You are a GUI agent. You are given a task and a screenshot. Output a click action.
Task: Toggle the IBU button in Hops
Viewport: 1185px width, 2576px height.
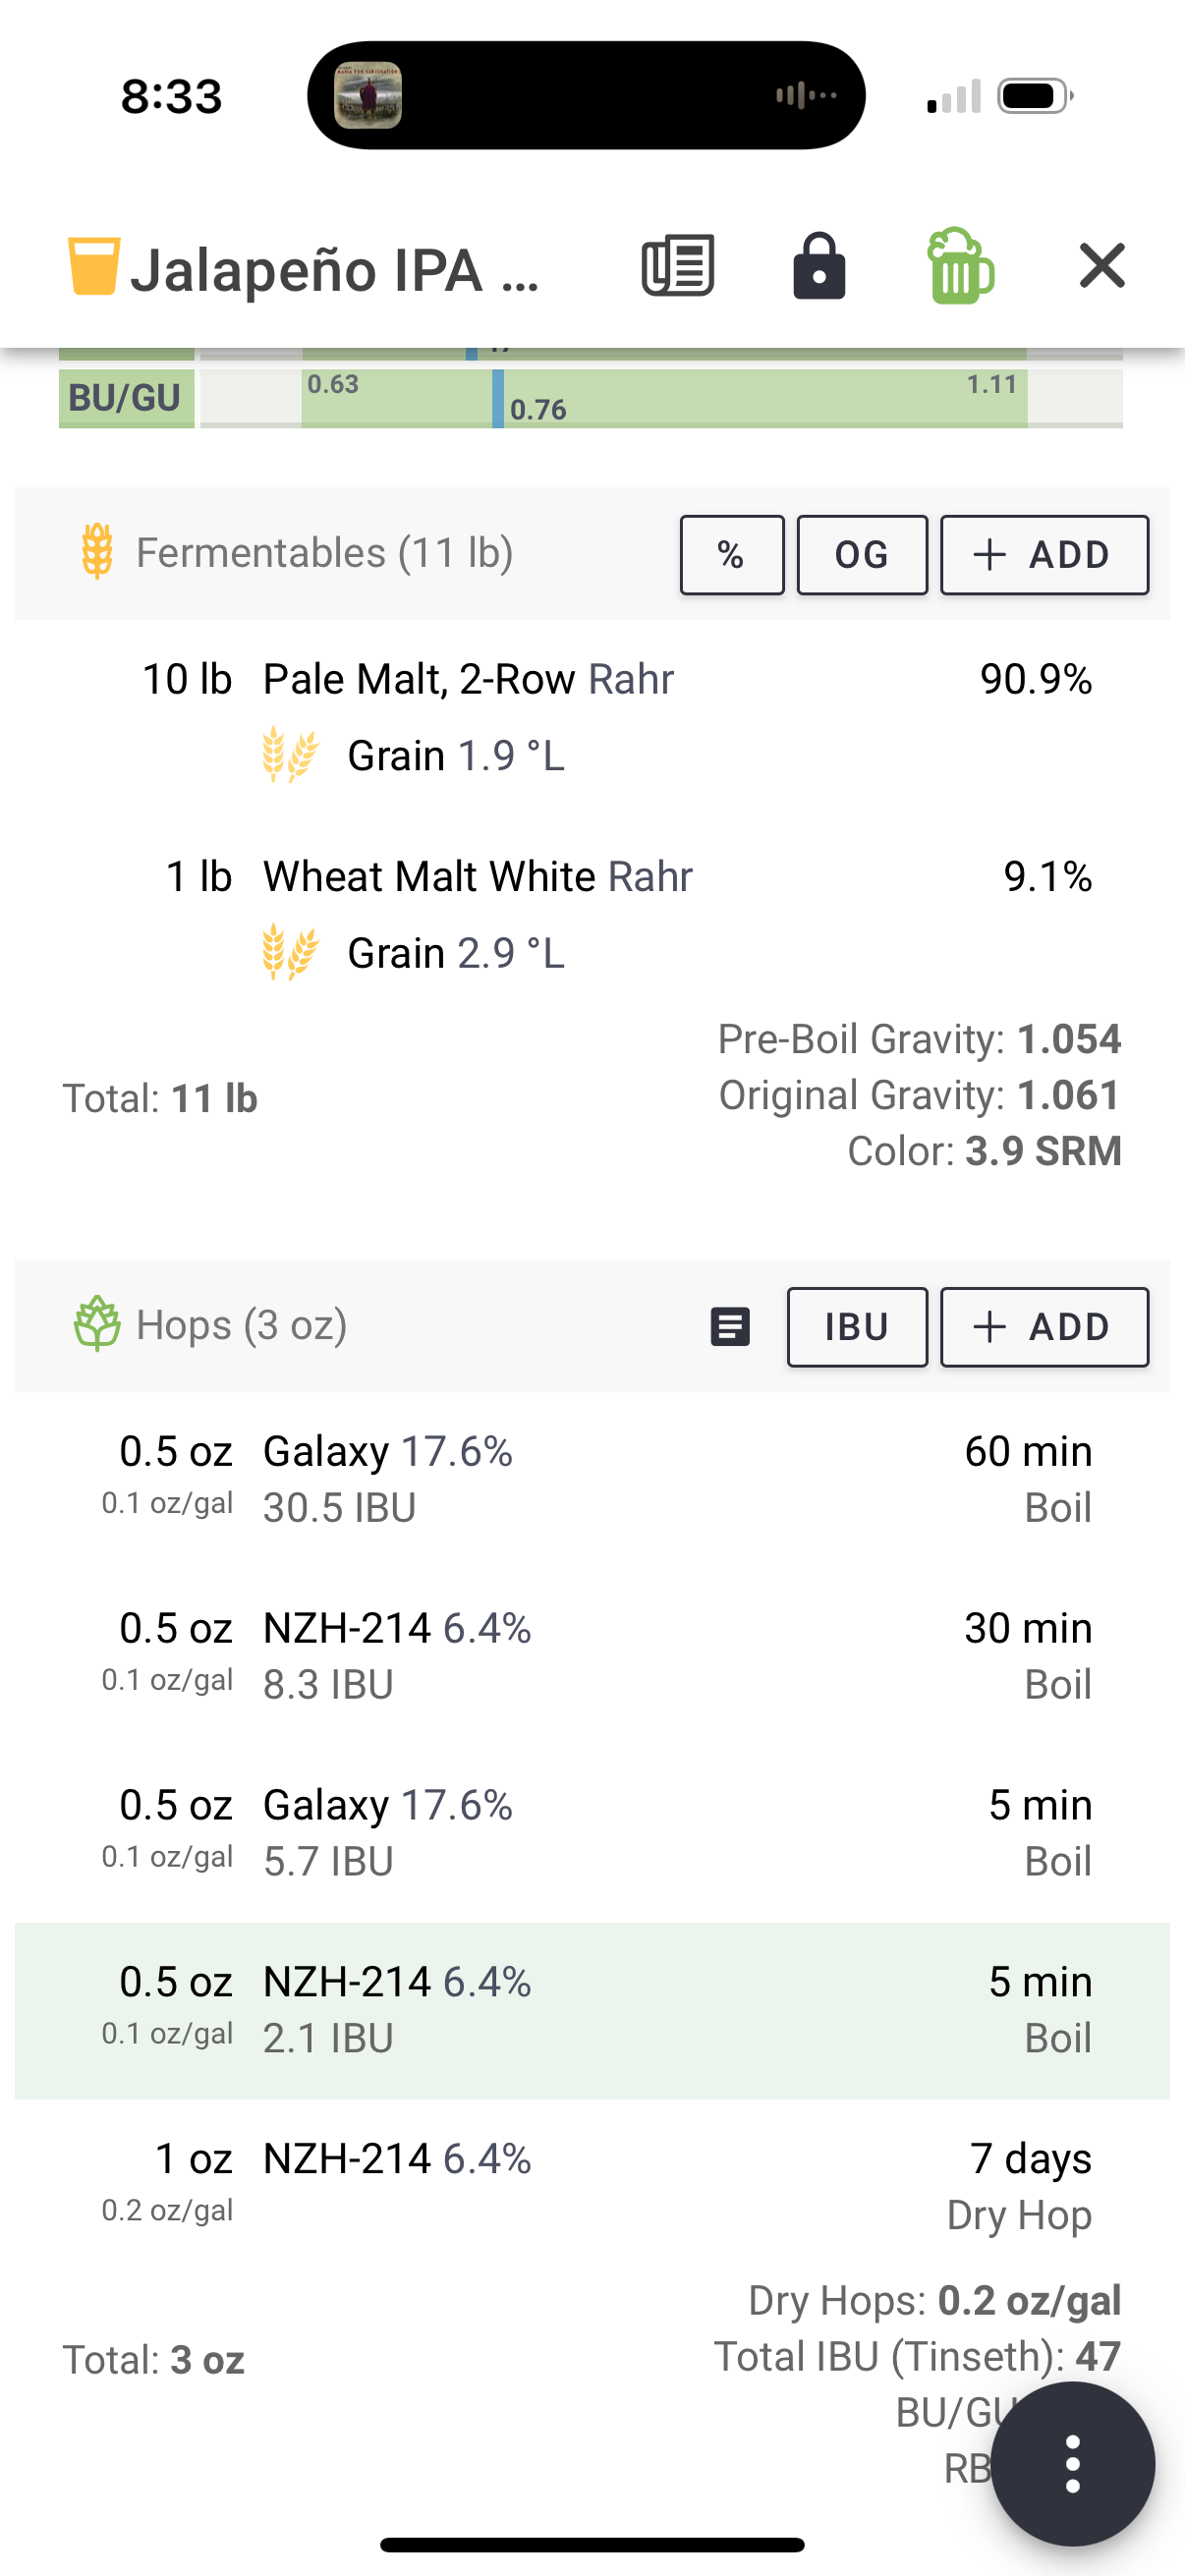pyautogui.click(x=857, y=1327)
